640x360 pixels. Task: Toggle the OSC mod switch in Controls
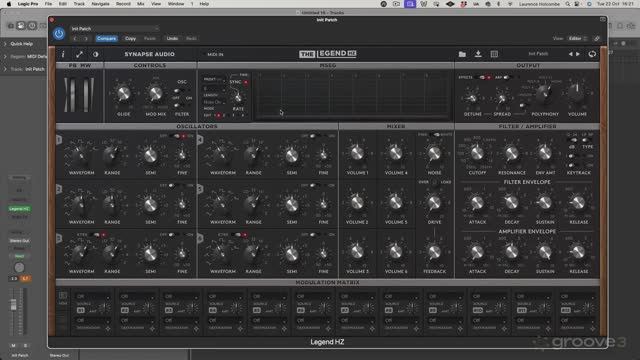coord(178,91)
